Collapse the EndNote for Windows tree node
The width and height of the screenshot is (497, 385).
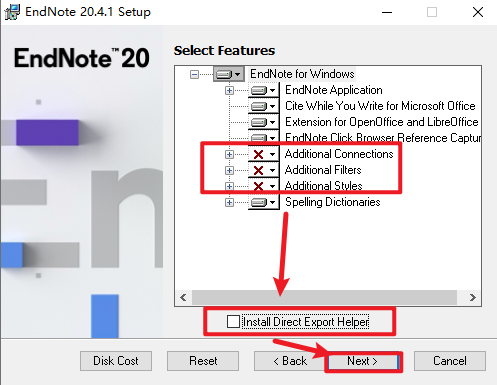click(194, 74)
